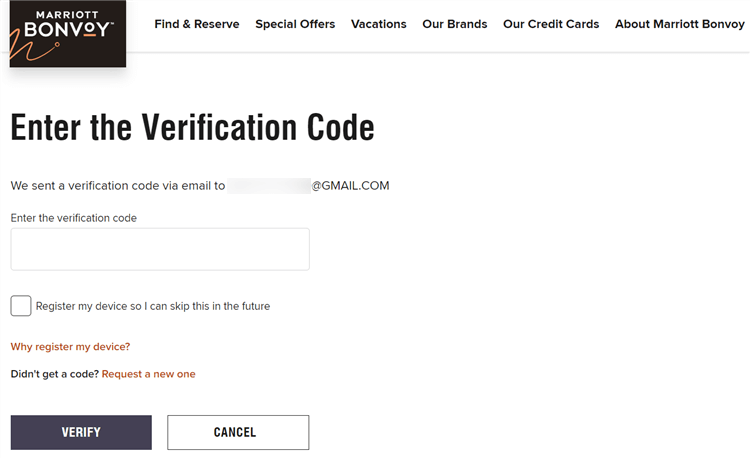
Task: Click the 'Register my device so I can skip' label
Action: 153,306
